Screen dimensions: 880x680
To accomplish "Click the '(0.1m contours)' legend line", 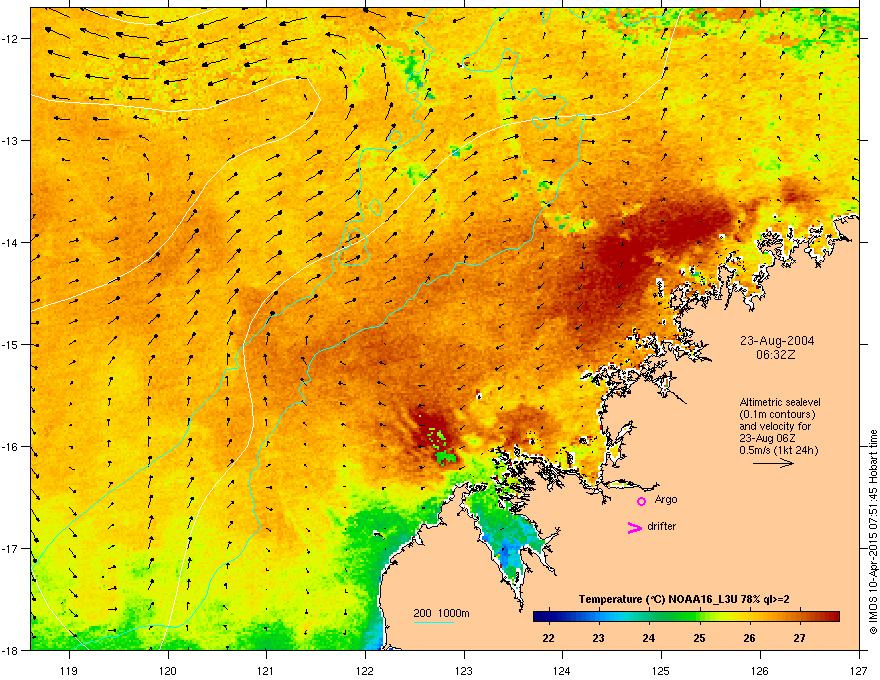I will (x=777, y=415).
